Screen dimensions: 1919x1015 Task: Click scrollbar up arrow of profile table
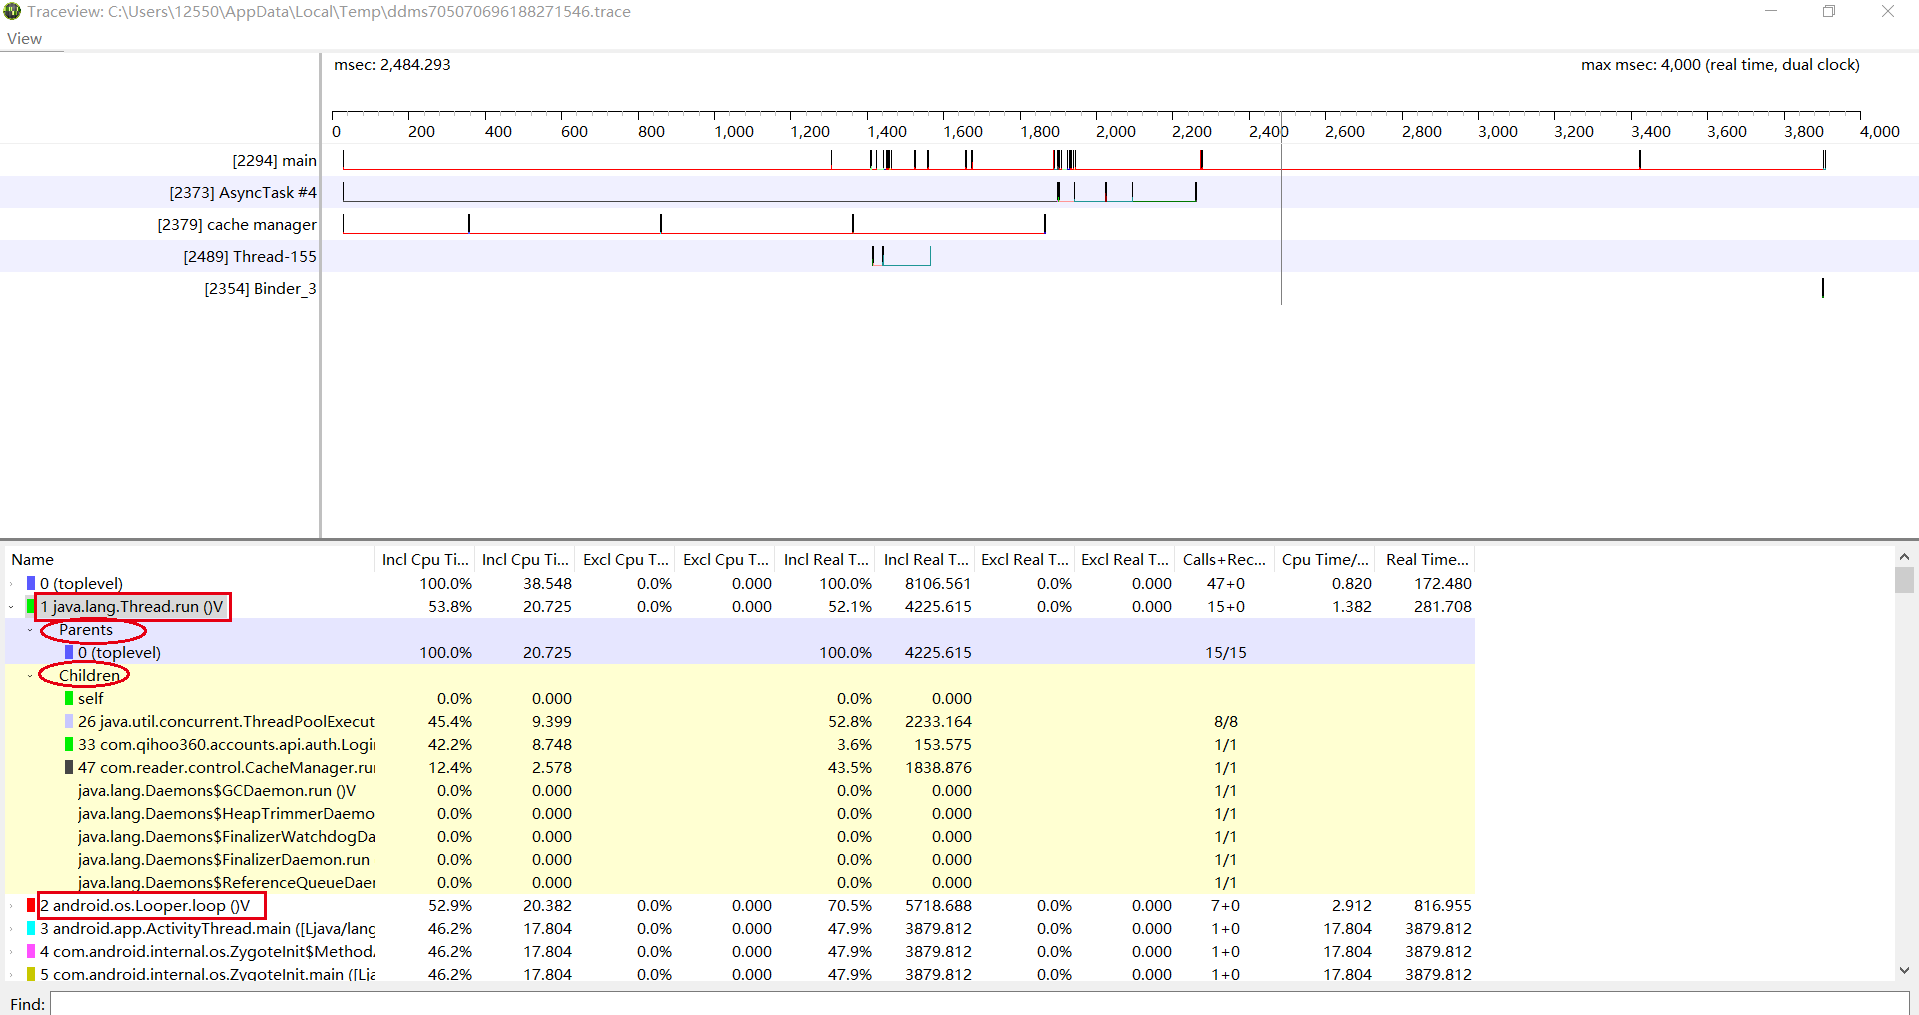[x=1904, y=557]
